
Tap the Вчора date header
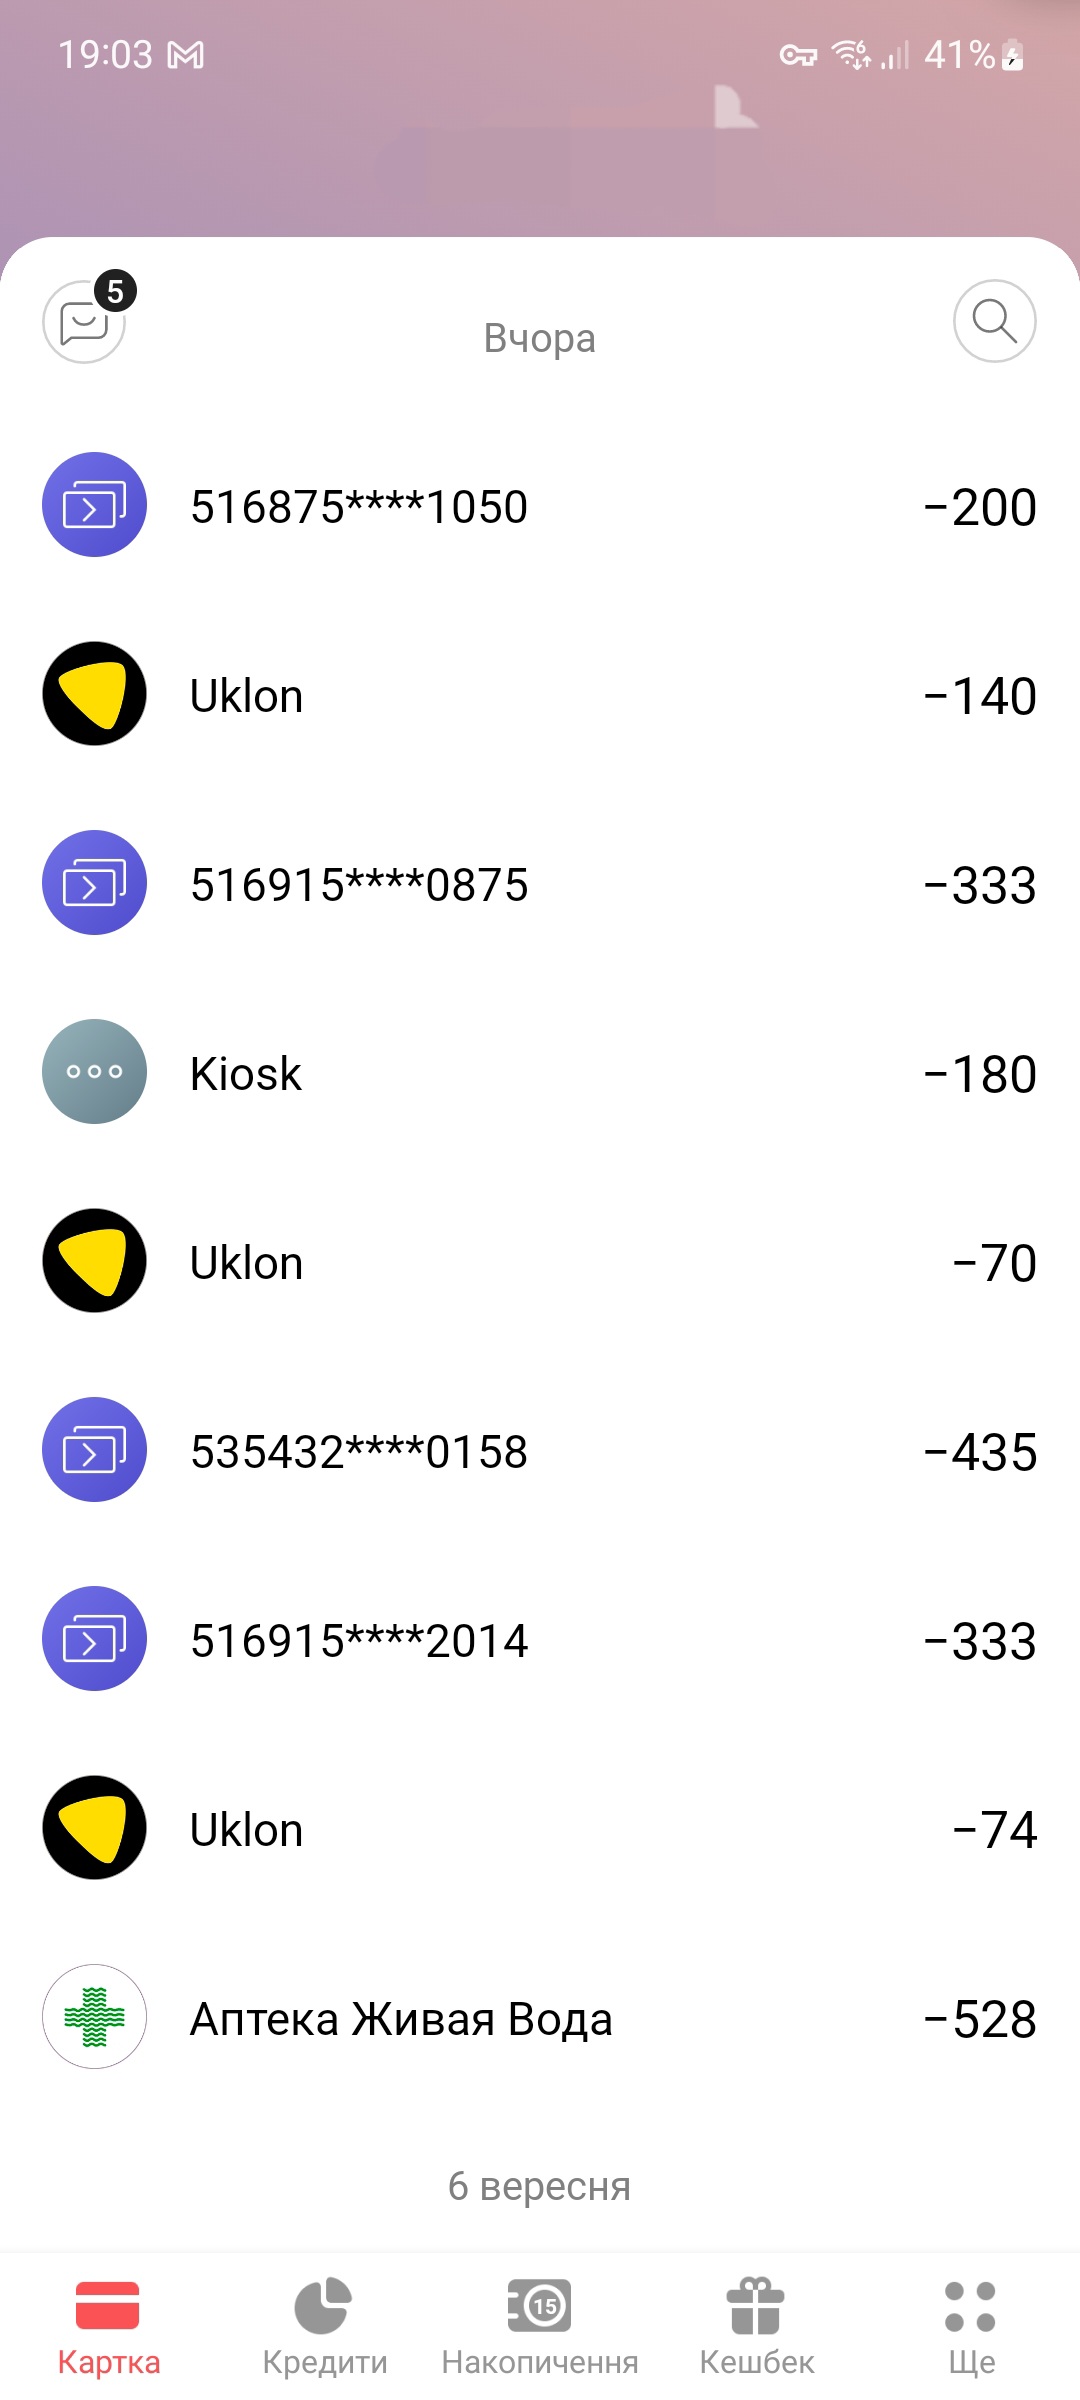click(539, 338)
